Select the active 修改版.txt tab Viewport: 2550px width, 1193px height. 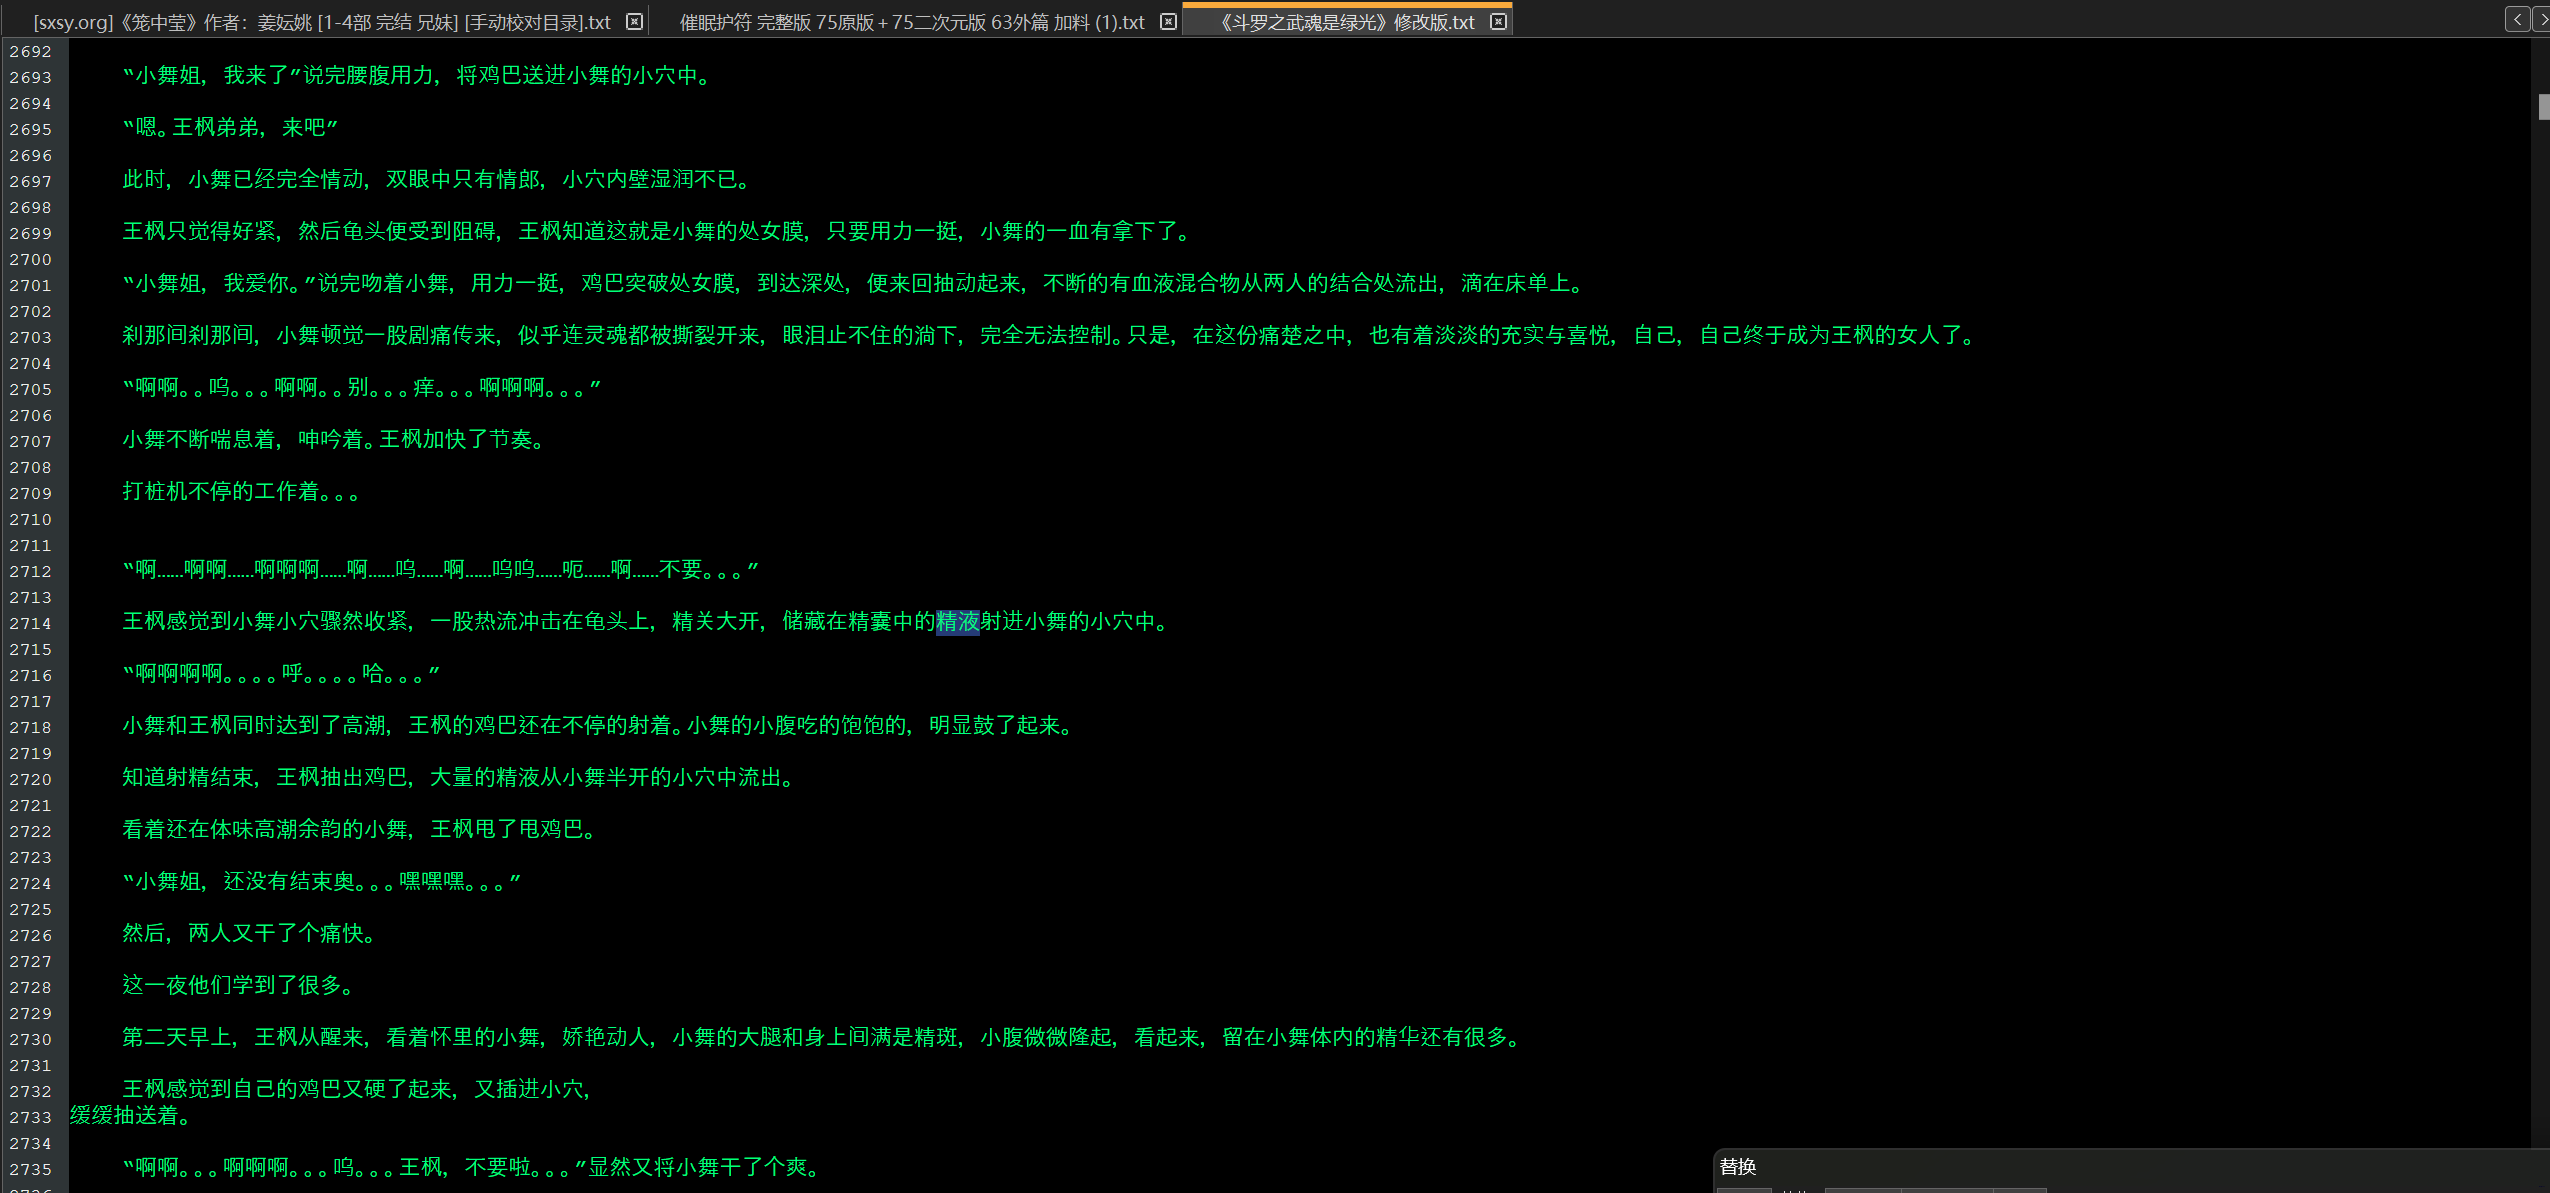[1346, 22]
